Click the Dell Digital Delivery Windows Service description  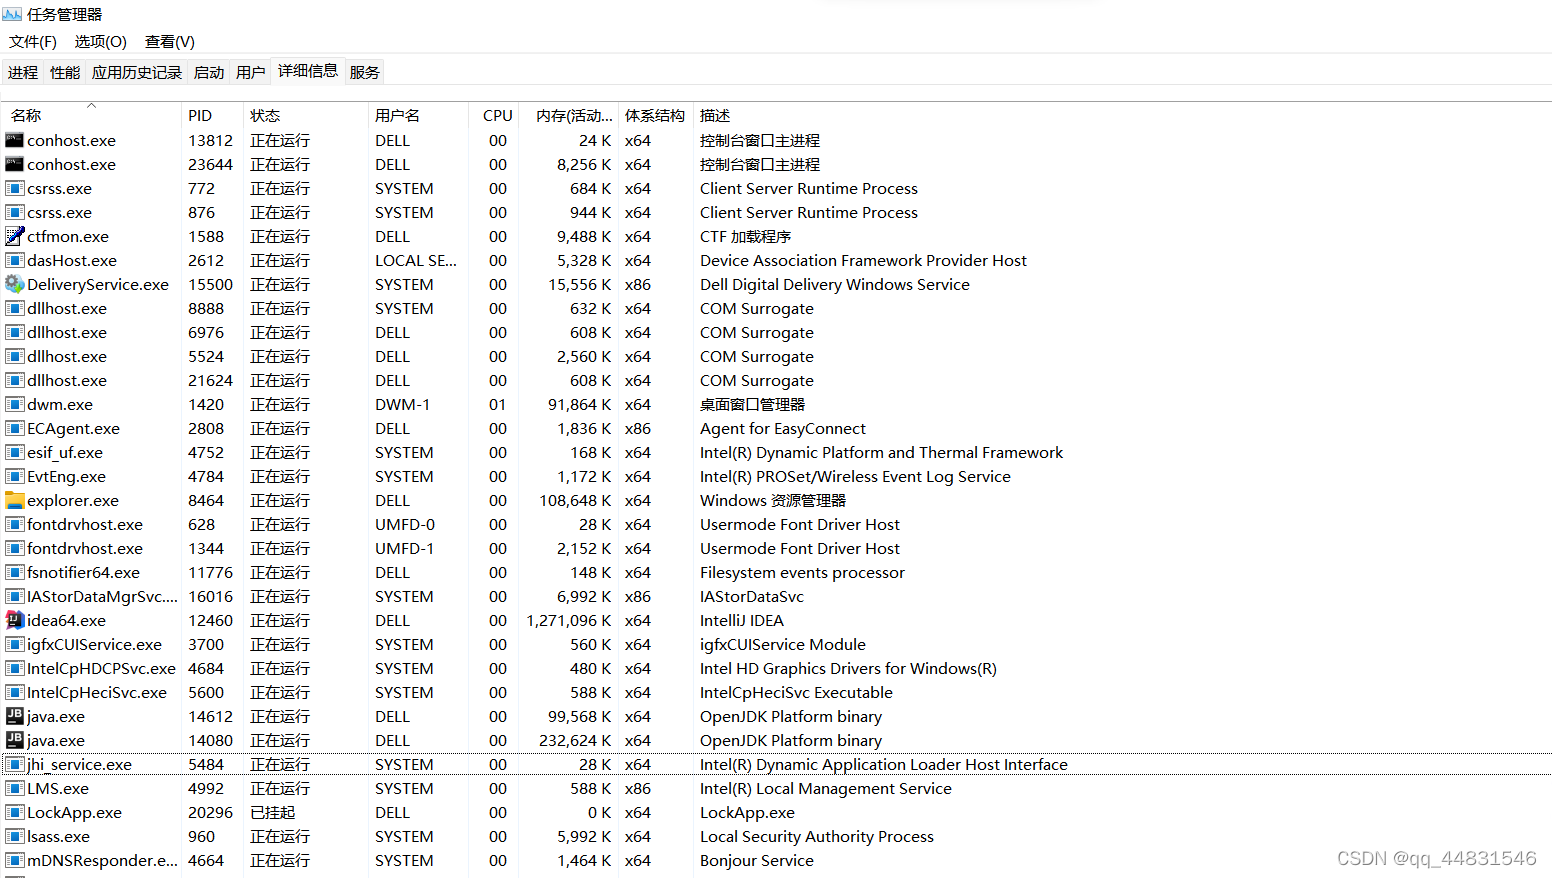tap(835, 284)
